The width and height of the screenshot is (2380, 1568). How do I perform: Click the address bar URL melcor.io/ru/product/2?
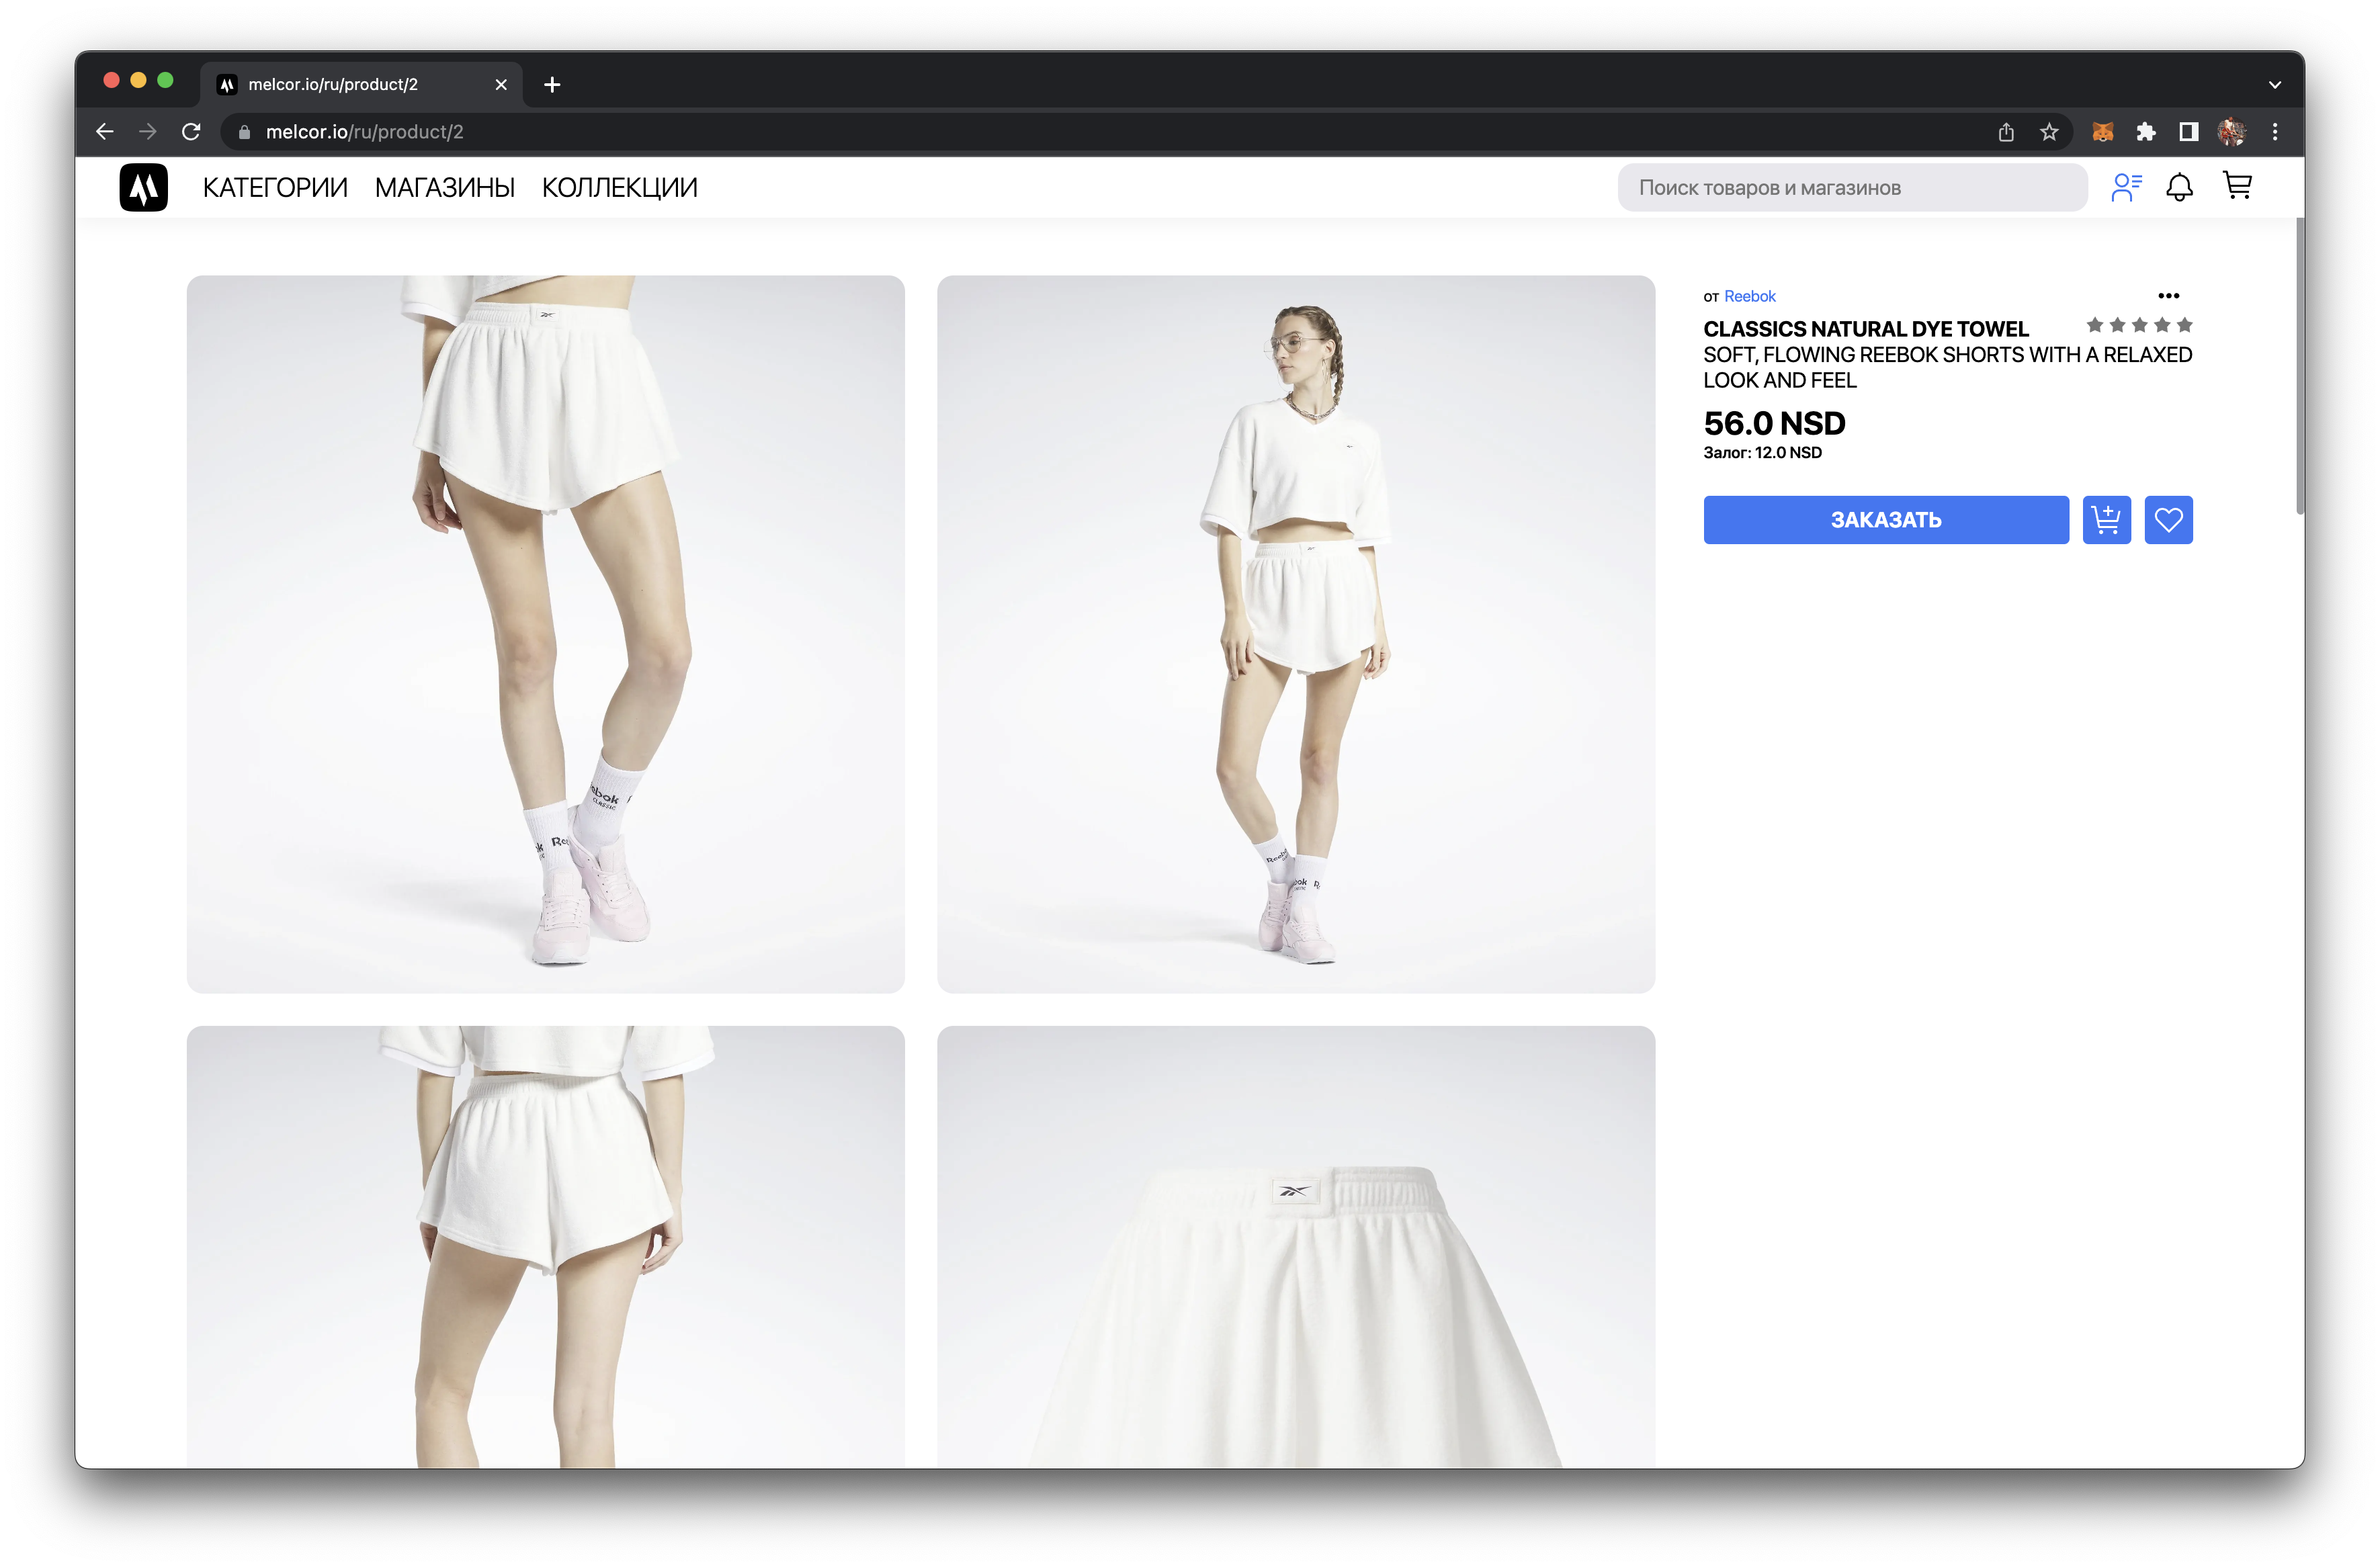click(x=364, y=132)
